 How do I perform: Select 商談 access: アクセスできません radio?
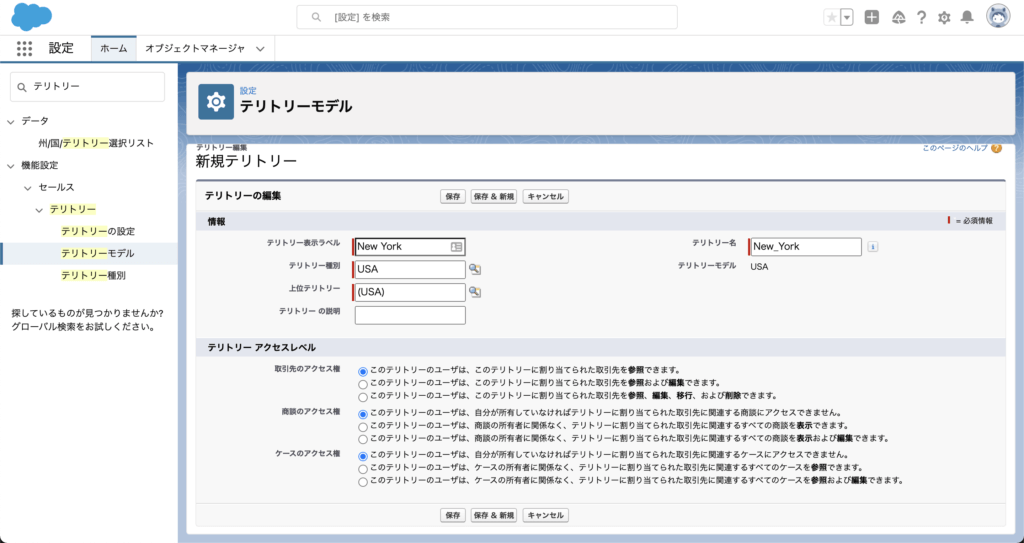pyautogui.click(x=363, y=414)
